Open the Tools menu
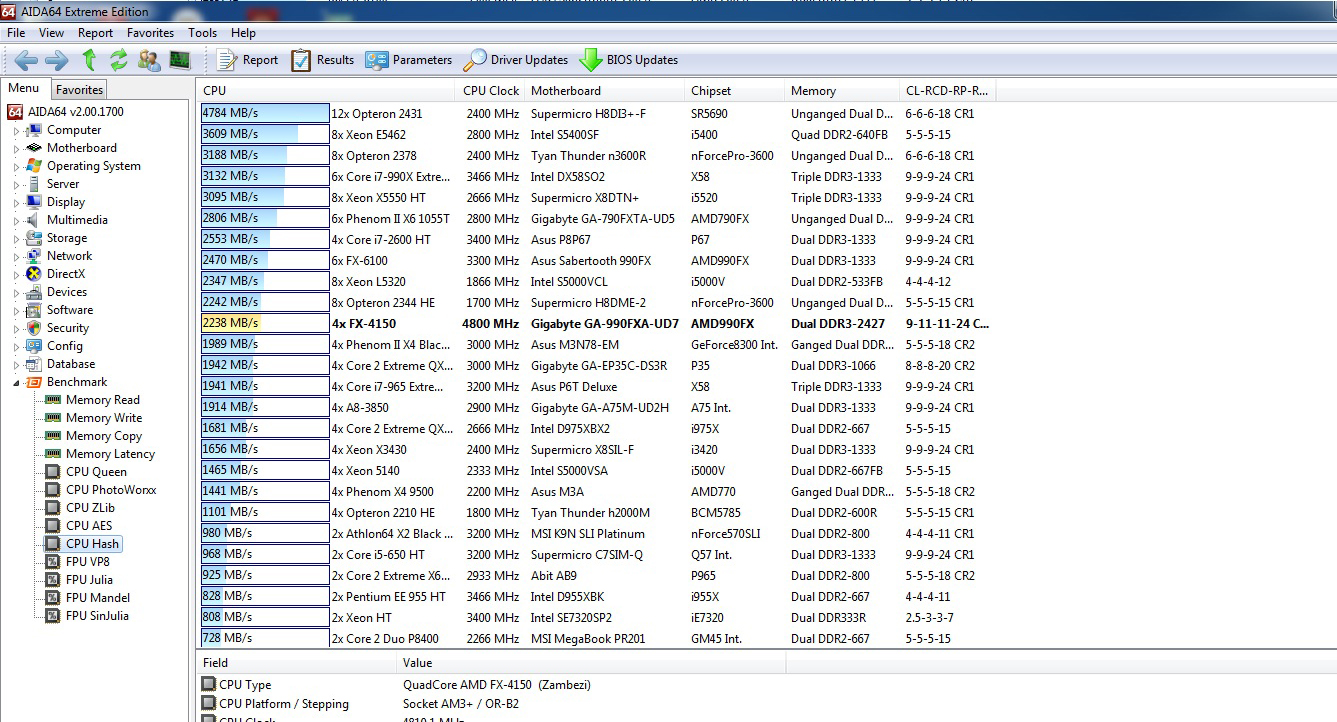 tap(202, 33)
